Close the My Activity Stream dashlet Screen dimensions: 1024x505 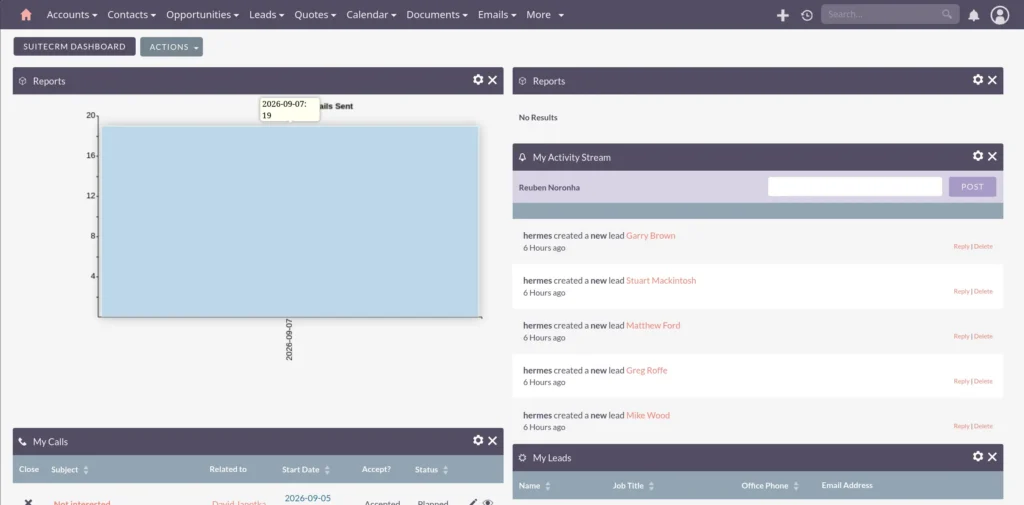pyautogui.click(x=992, y=156)
